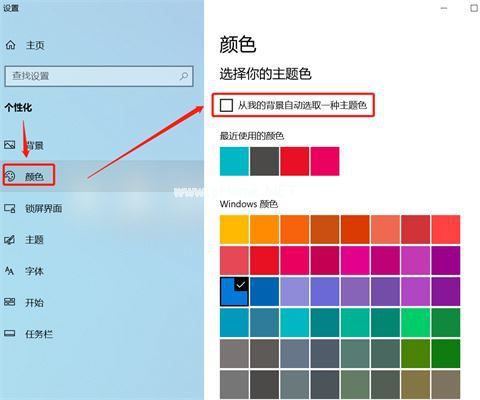Choose the yellow-gold Windows color swatch

(234, 229)
